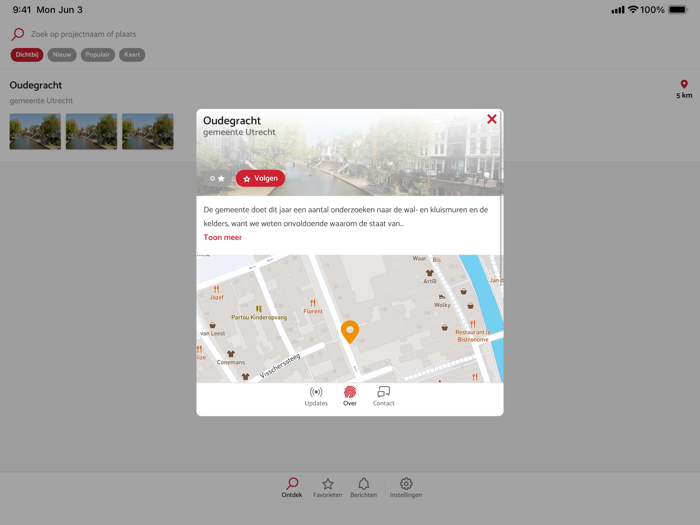Switch to Ontdek bottom tab

[x=292, y=488]
